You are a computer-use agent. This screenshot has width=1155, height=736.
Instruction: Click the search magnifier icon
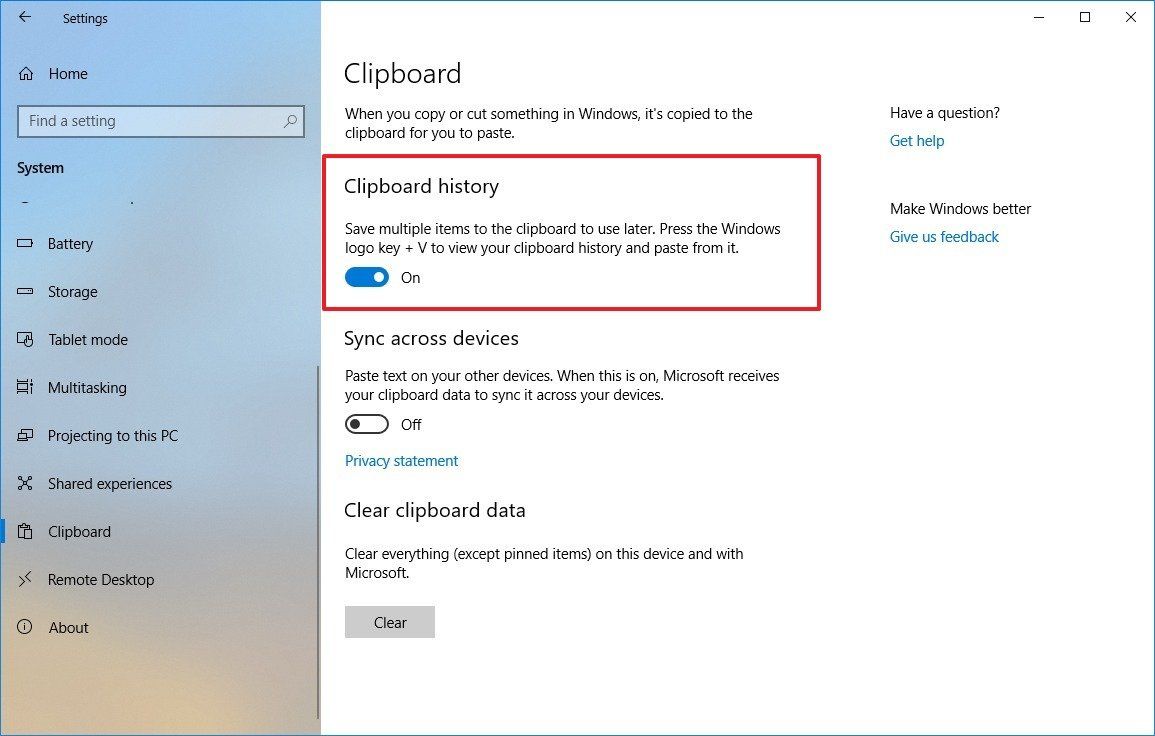[289, 121]
